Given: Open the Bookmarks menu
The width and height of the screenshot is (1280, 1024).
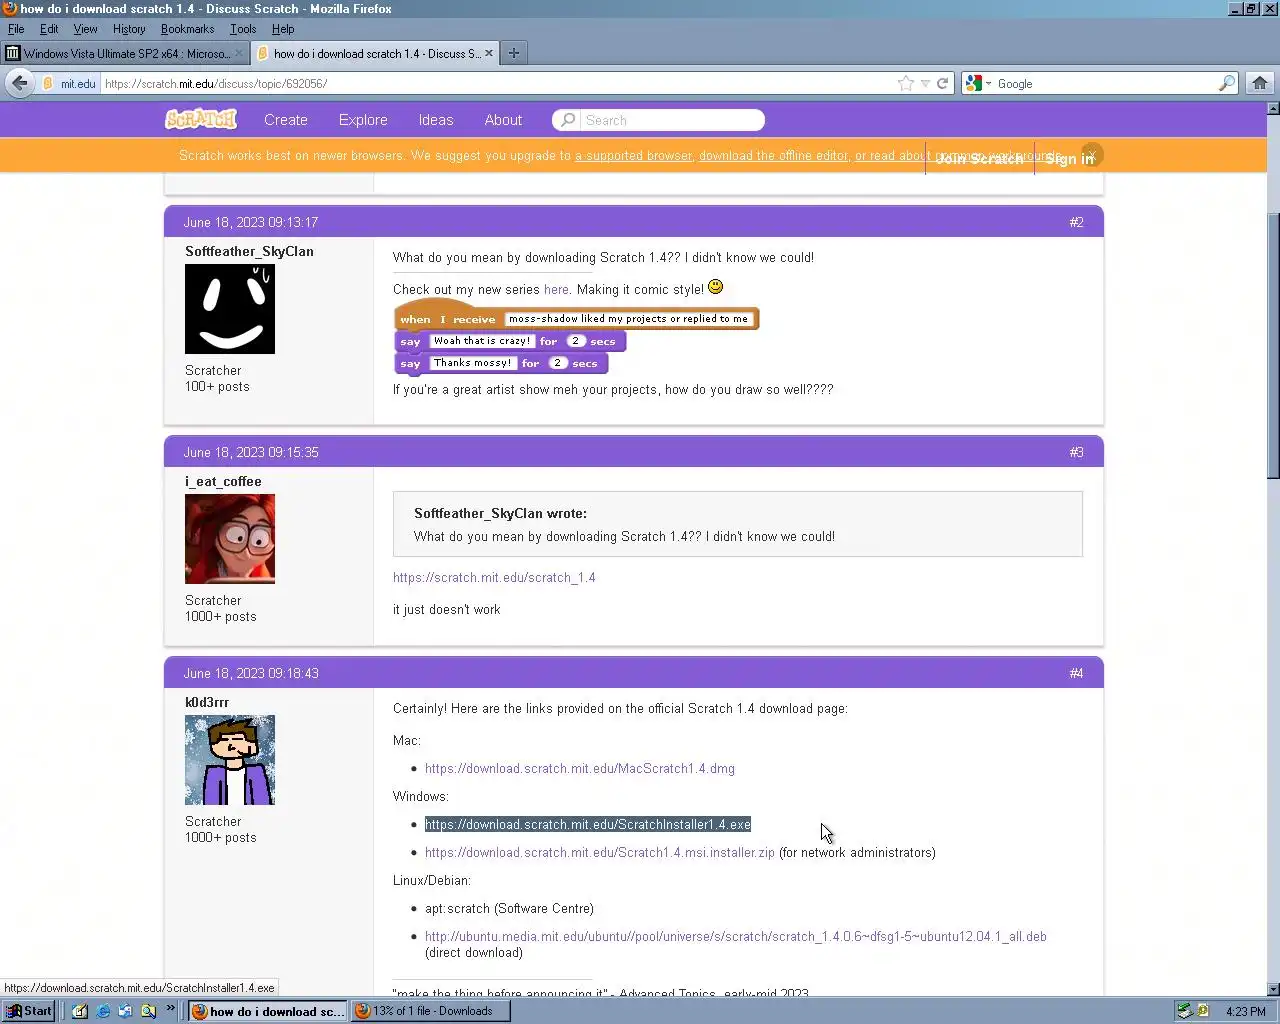Looking at the screenshot, I should click(187, 29).
